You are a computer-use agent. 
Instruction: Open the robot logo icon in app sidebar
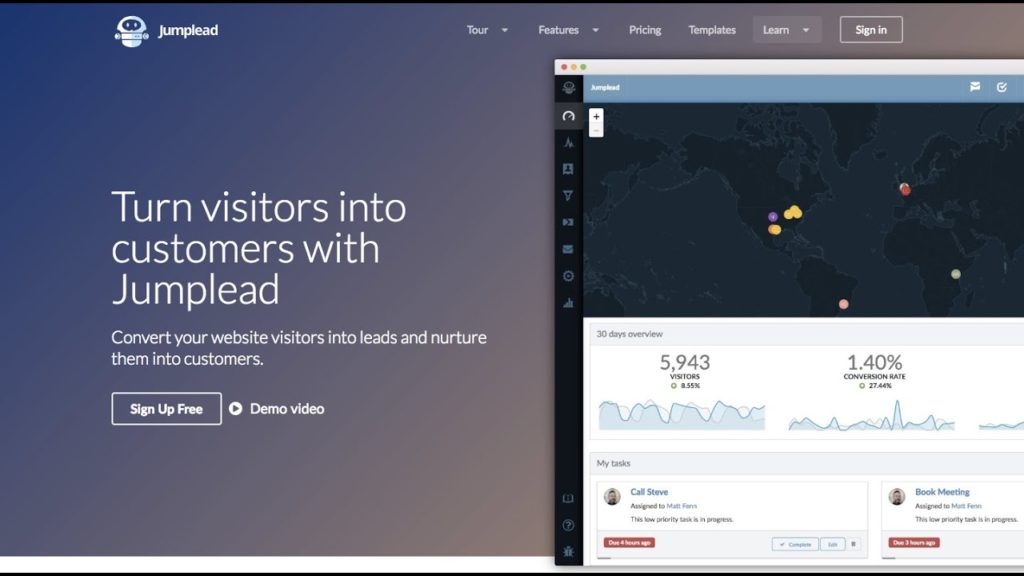pyautogui.click(x=569, y=88)
